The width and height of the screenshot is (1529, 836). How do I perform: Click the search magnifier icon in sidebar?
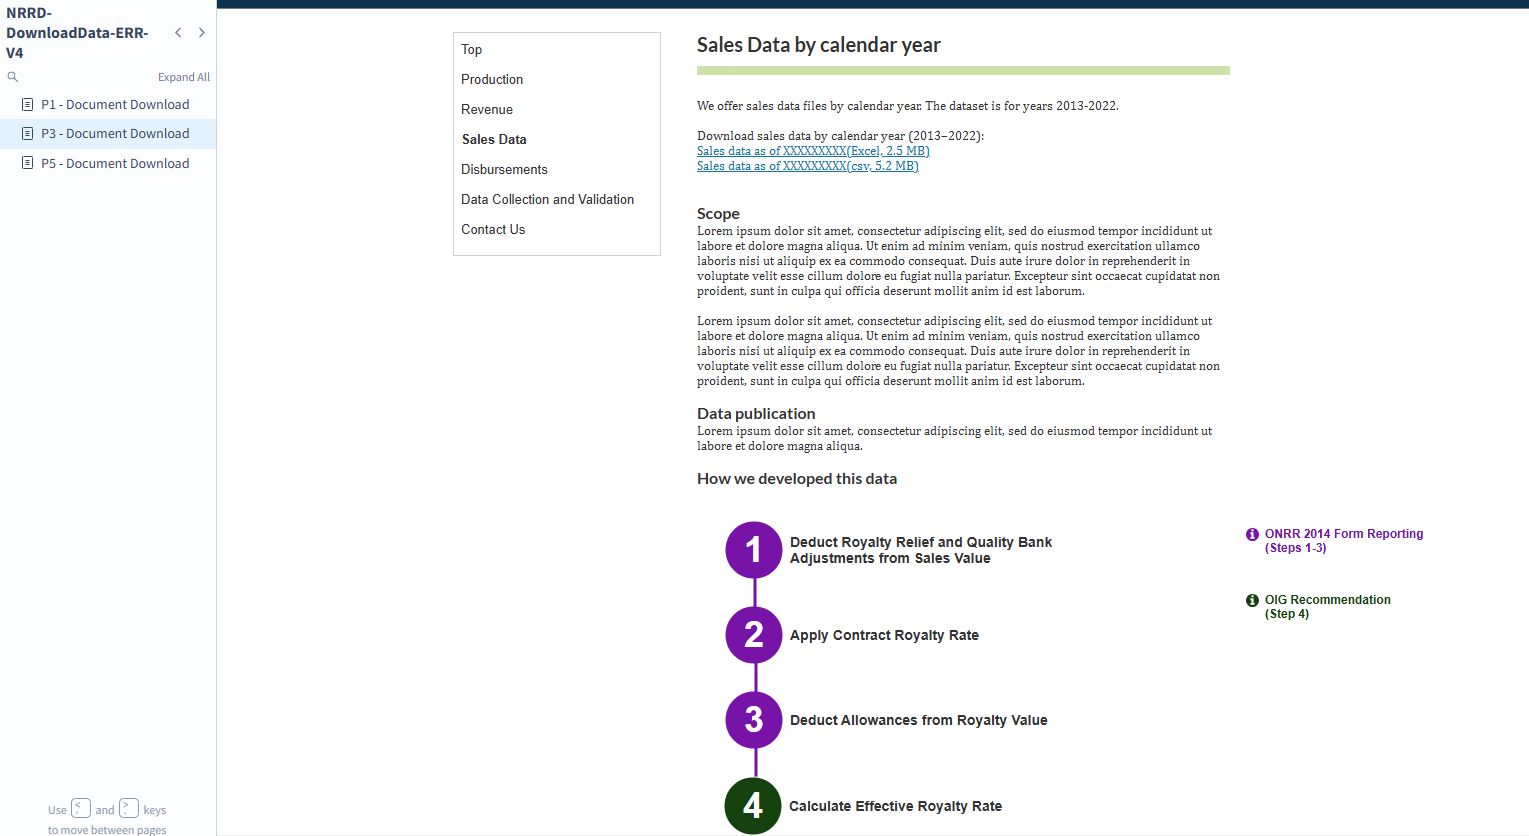point(13,77)
